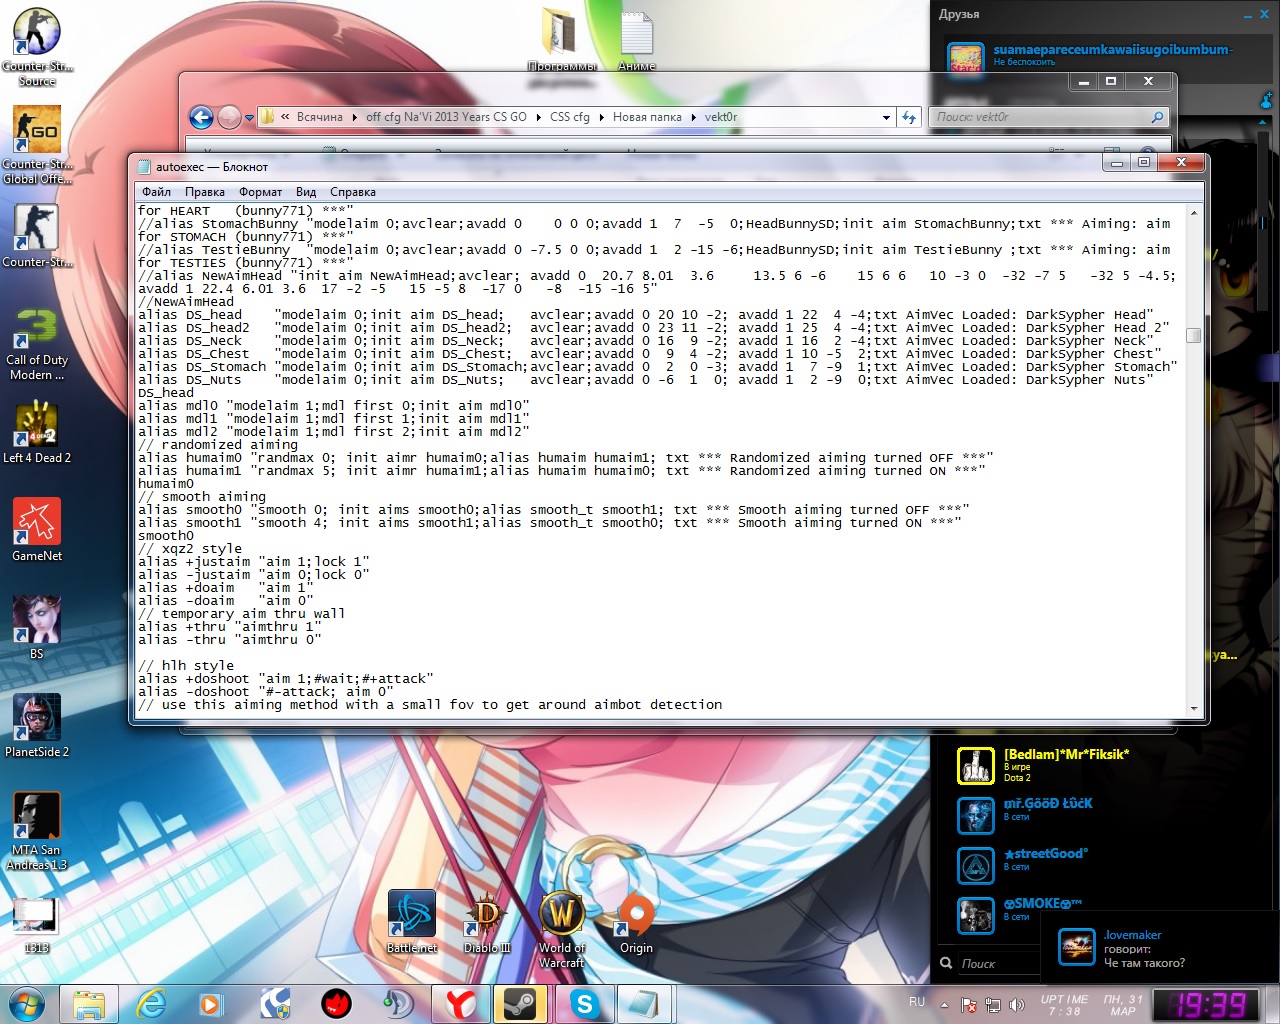The height and width of the screenshot is (1024, 1280).
Task: Click the Notepad vertical scrollbar thumb
Action: (1193, 335)
